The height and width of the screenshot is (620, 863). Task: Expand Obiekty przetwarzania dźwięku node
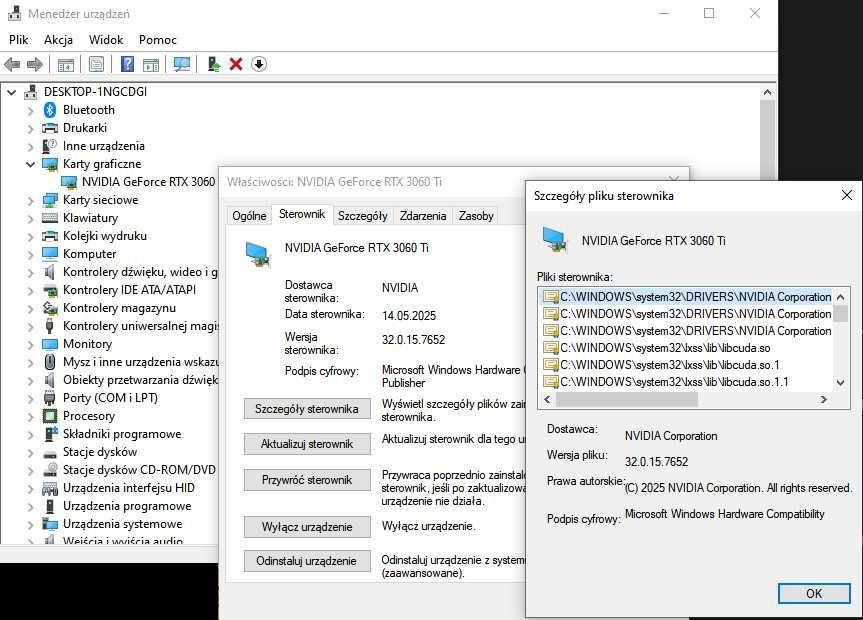(30, 380)
